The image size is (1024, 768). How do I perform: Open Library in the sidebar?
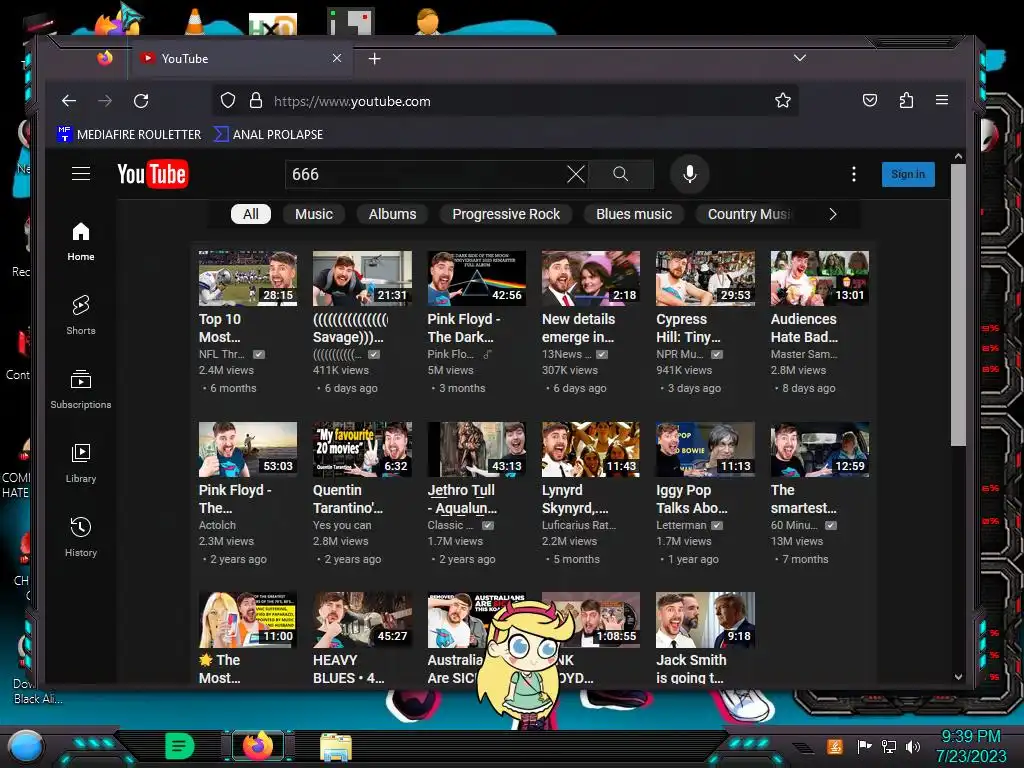(81, 463)
